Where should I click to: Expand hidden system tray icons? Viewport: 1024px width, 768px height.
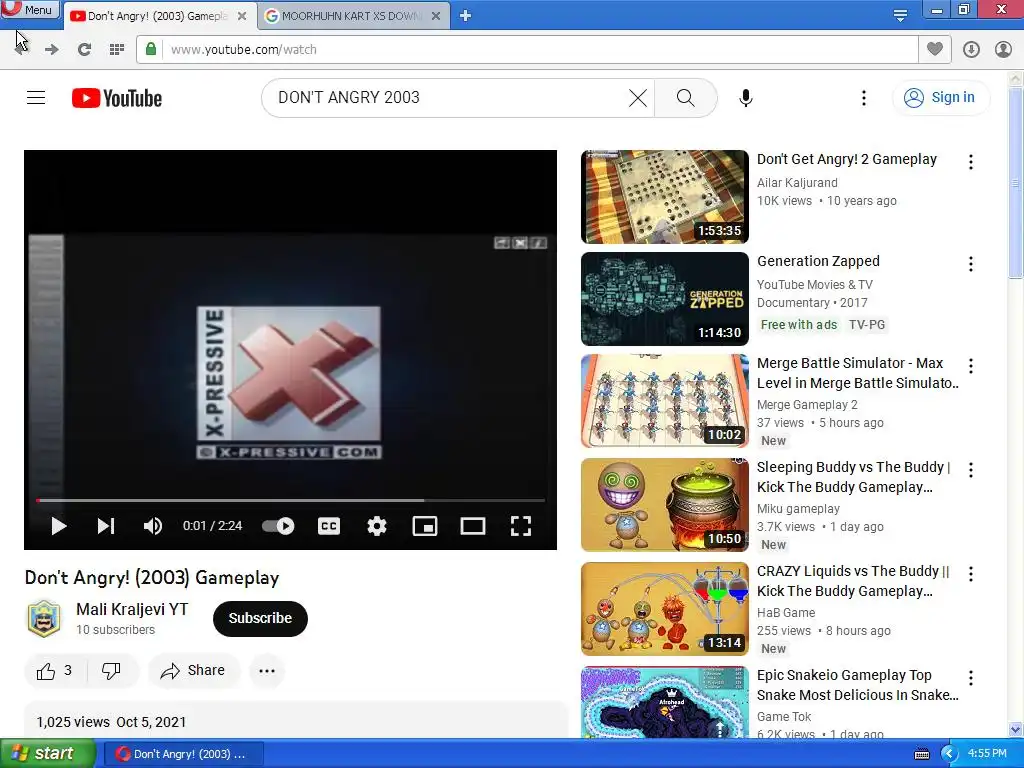[x=948, y=754]
